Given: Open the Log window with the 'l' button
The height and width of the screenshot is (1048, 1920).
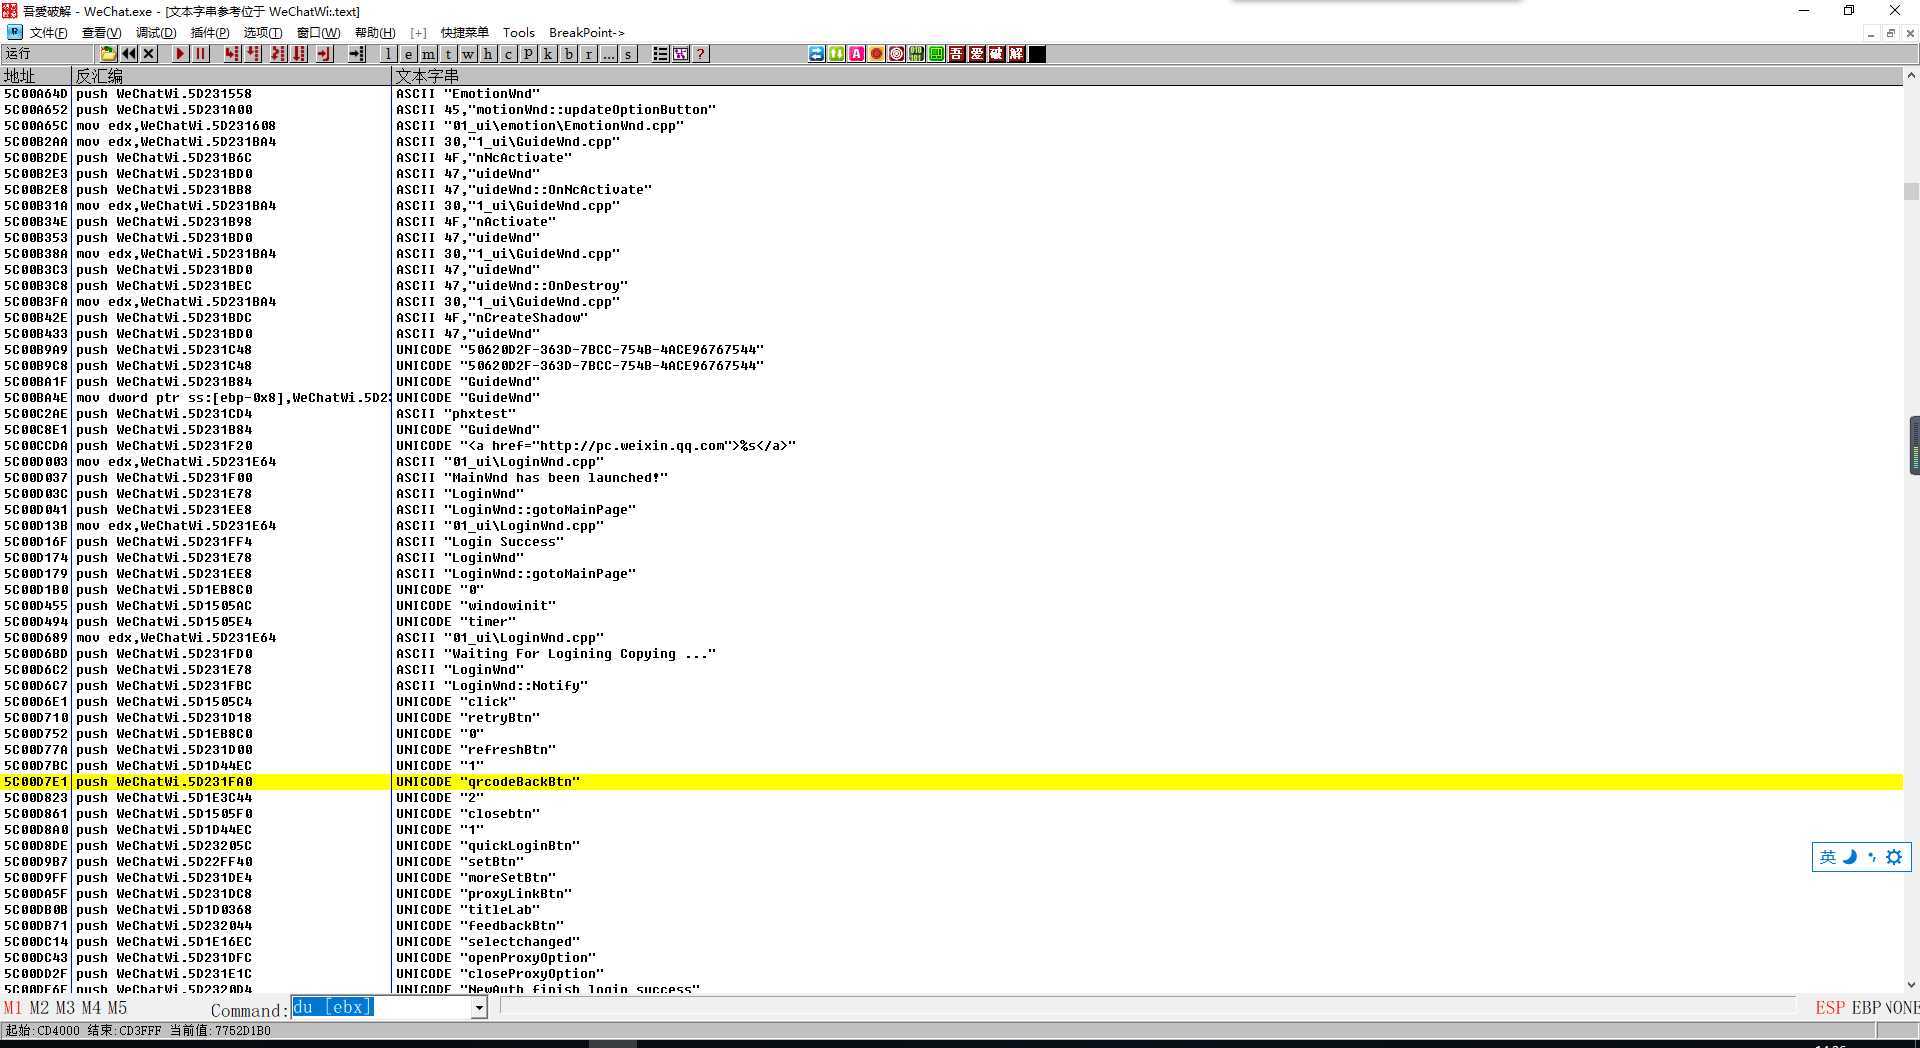Looking at the screenshot, I should [388, 54].
